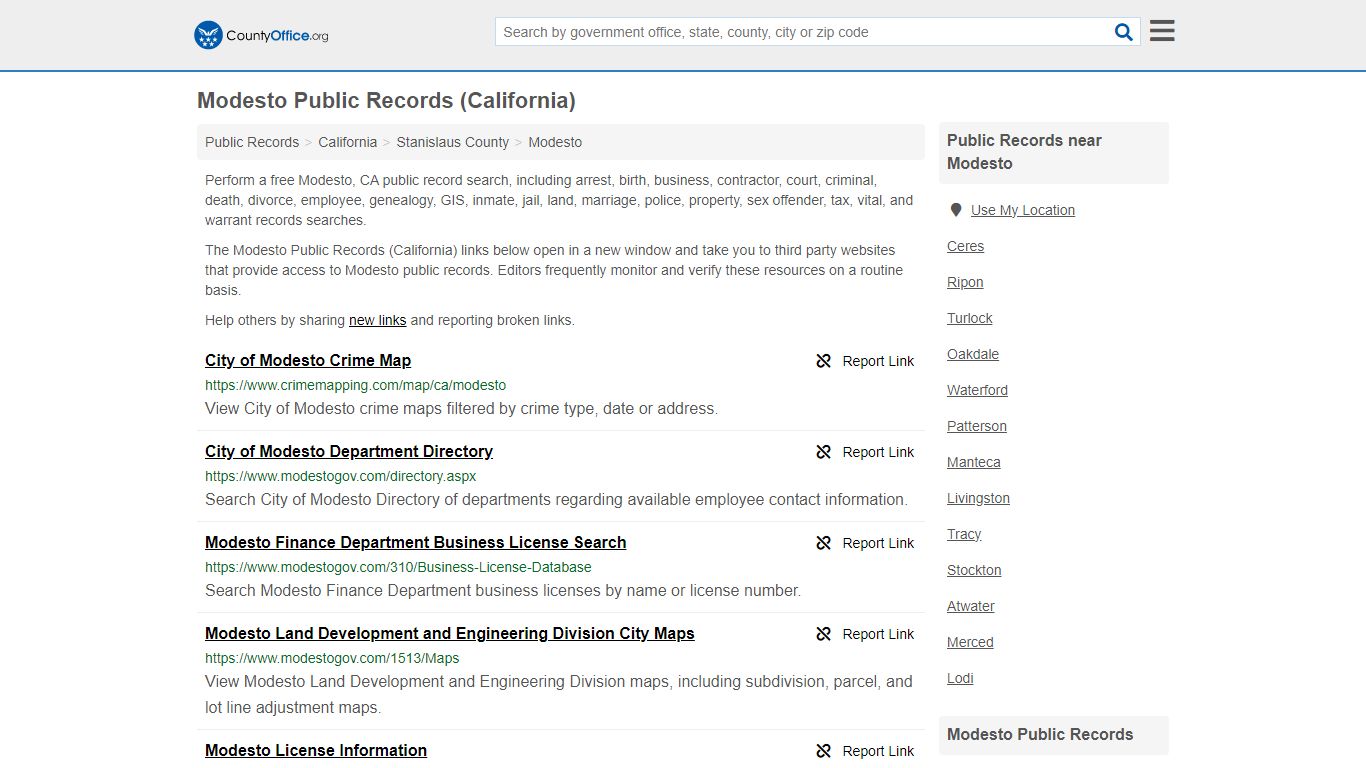Open the CountyOffice.org logo homepage
Image resolution: width=1366 pixels, height=768 pixels.
point(261,35)
